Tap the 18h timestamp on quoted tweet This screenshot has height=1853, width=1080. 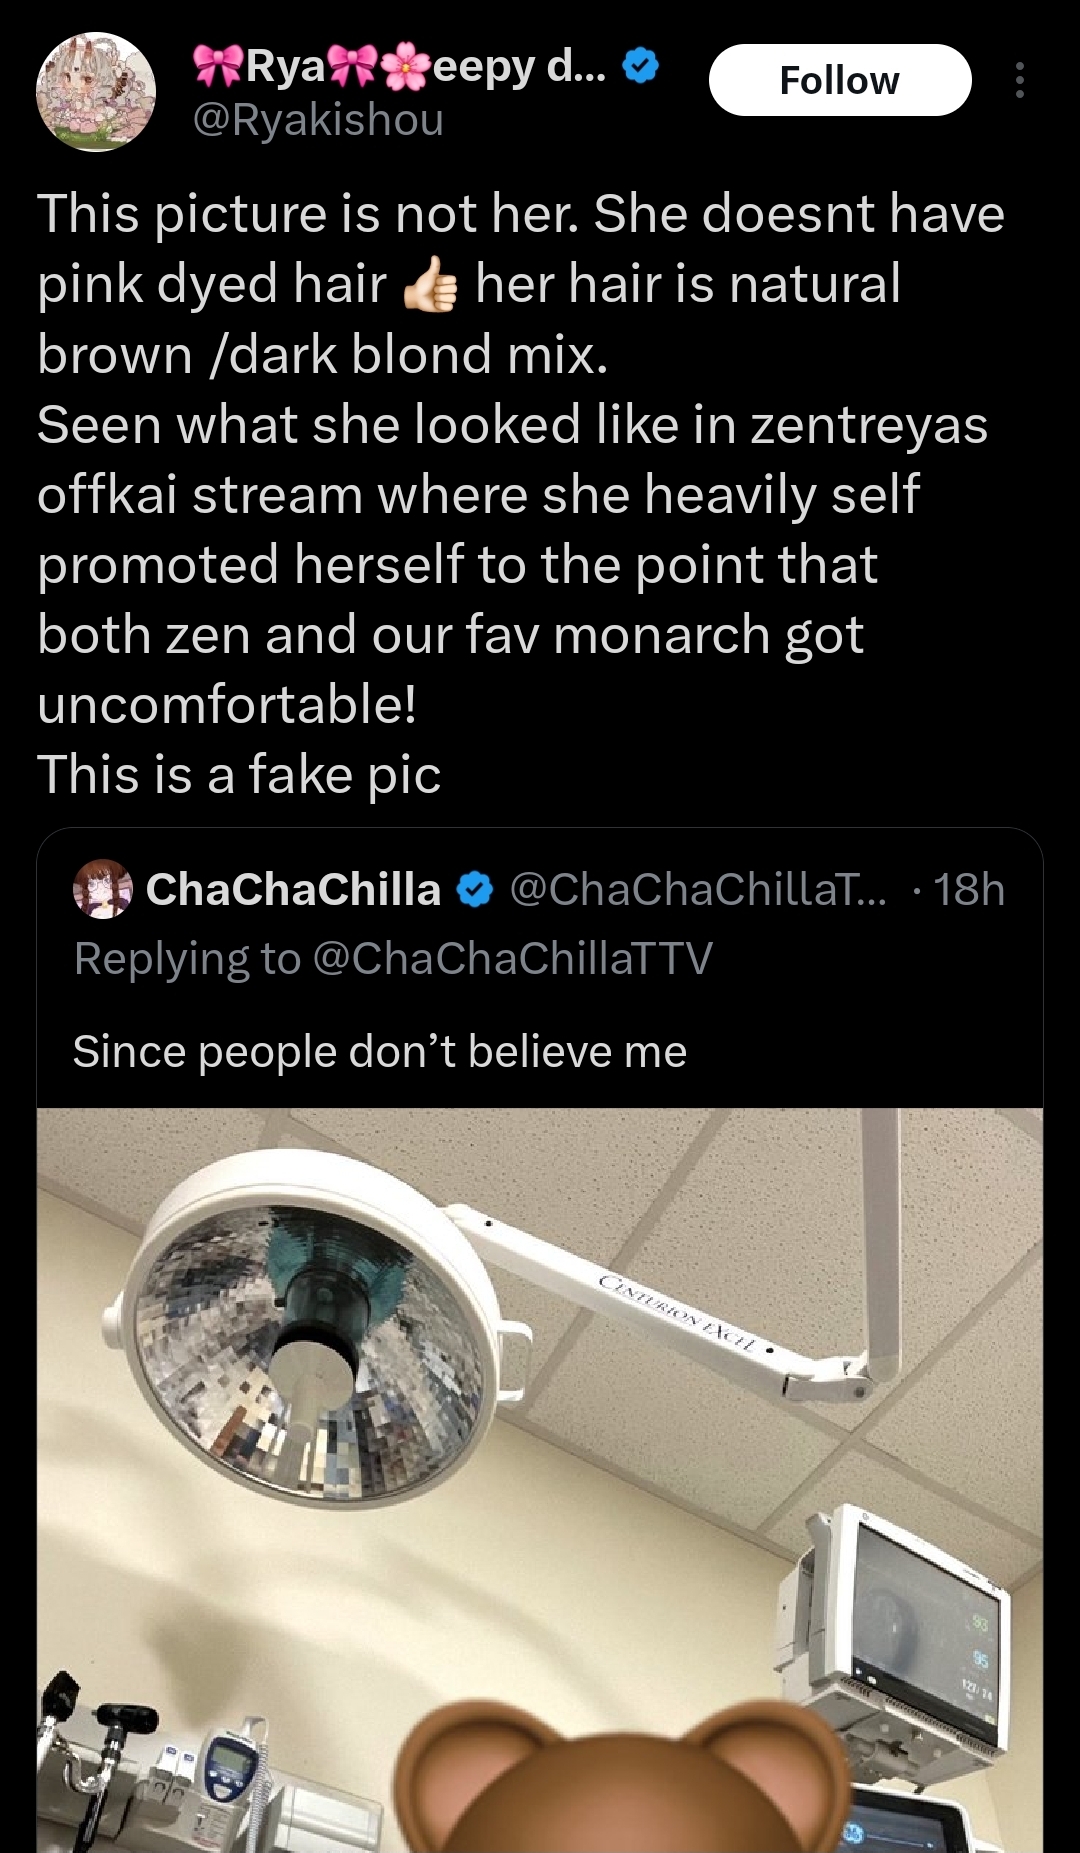(968, 889)
